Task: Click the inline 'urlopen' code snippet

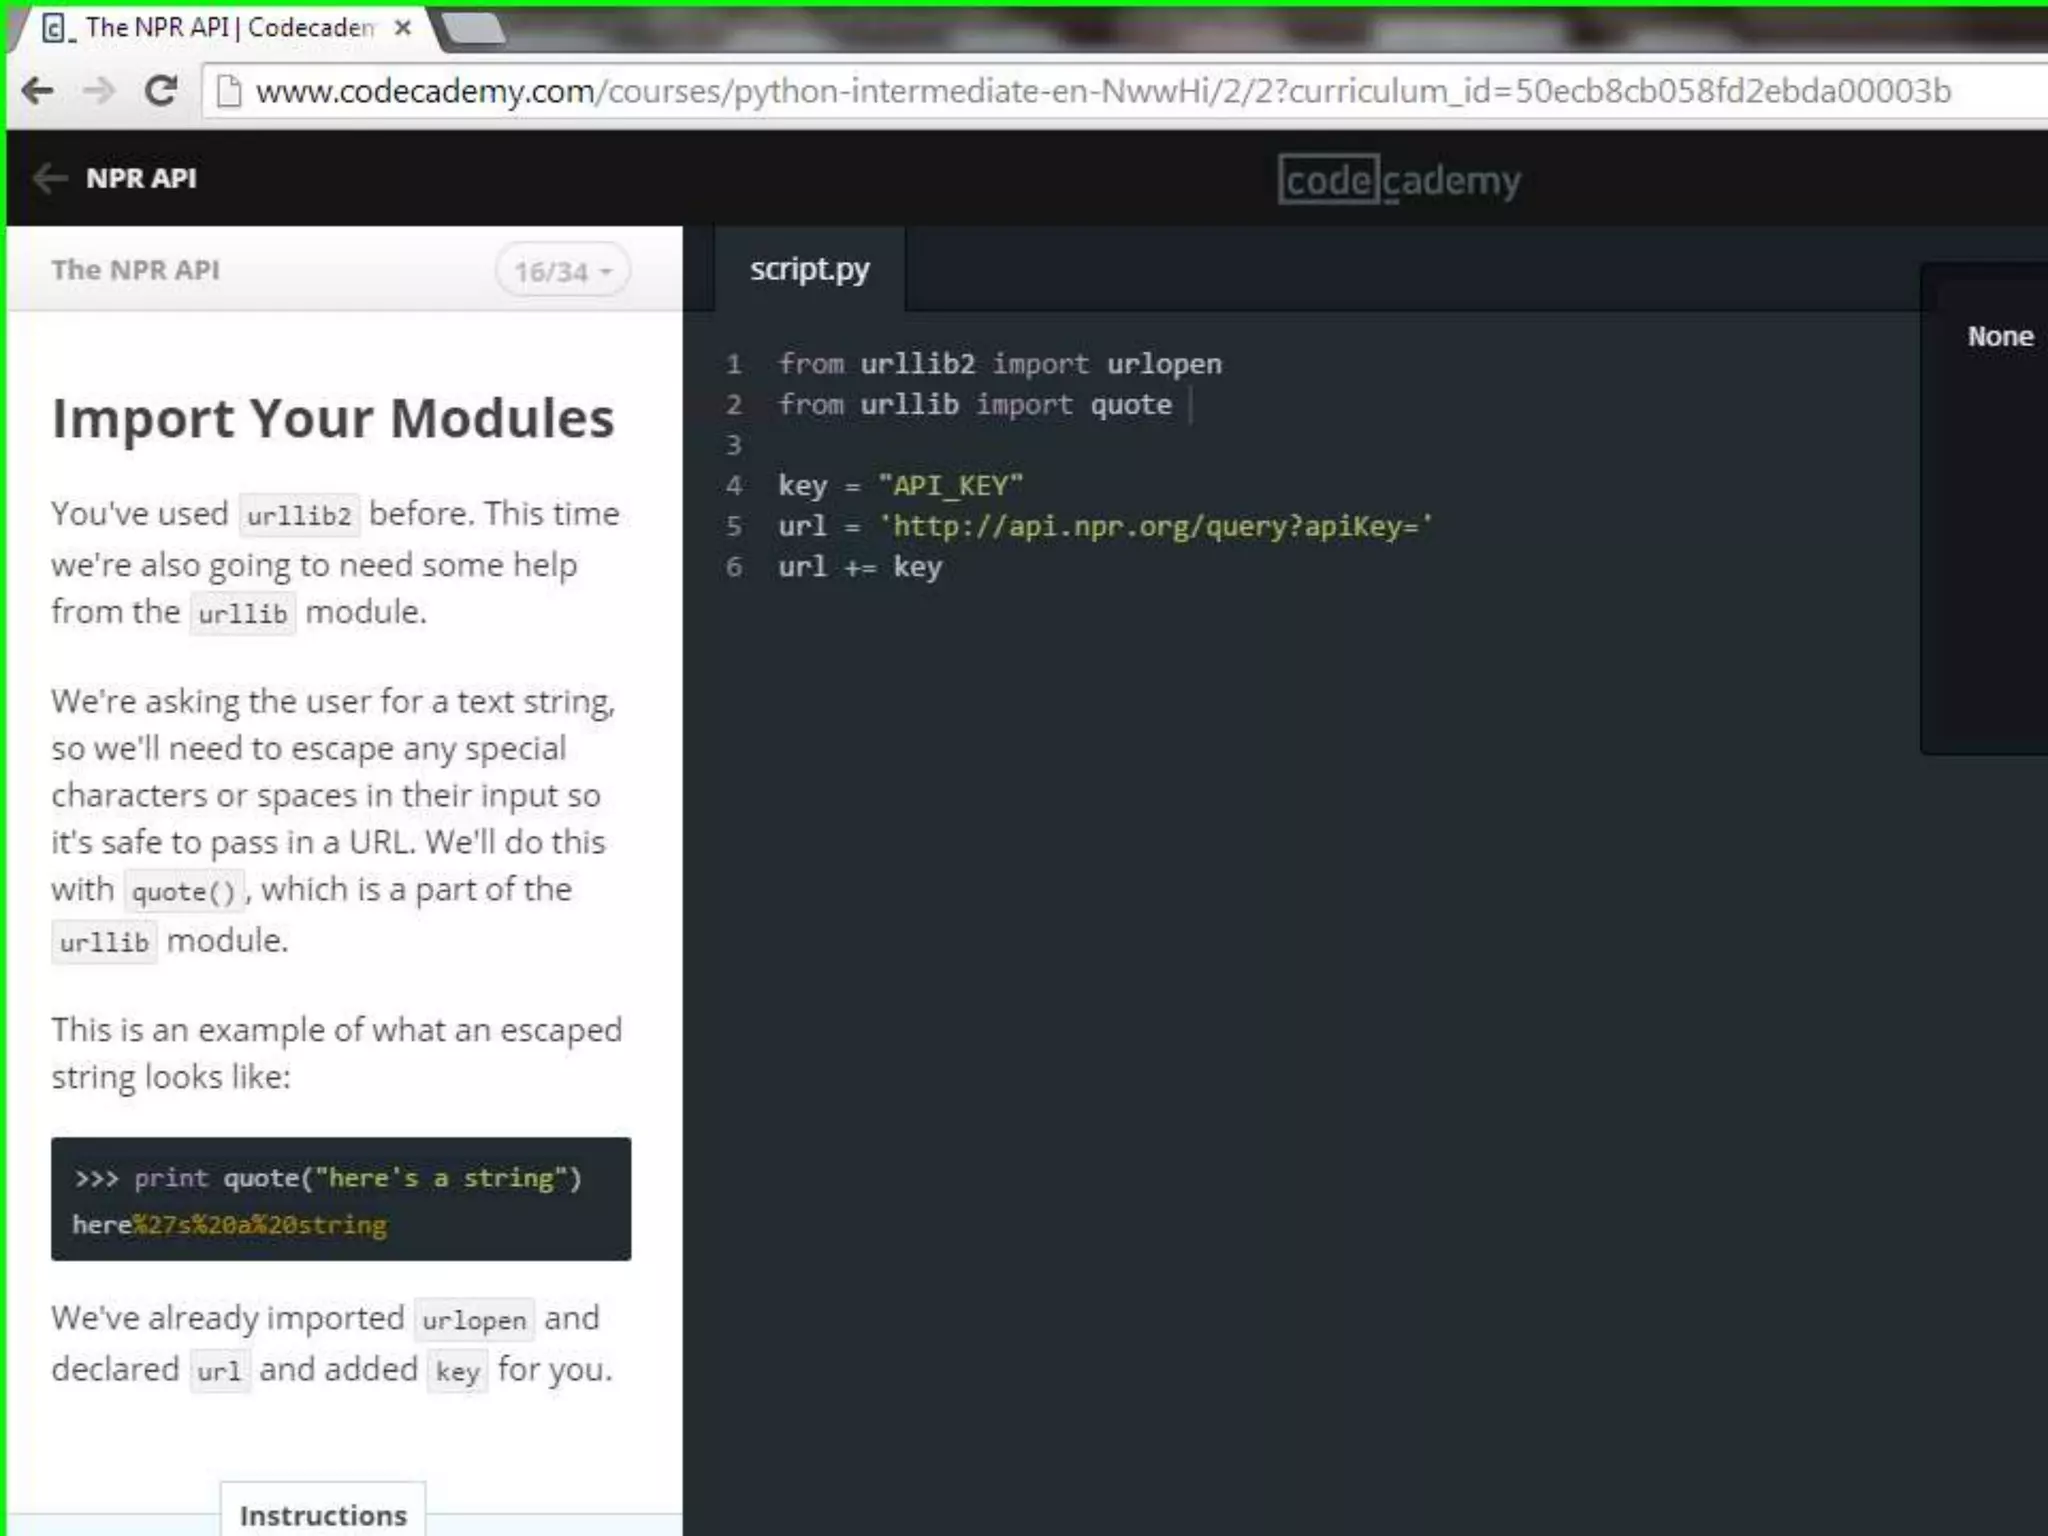Action: coord(474,1320)
